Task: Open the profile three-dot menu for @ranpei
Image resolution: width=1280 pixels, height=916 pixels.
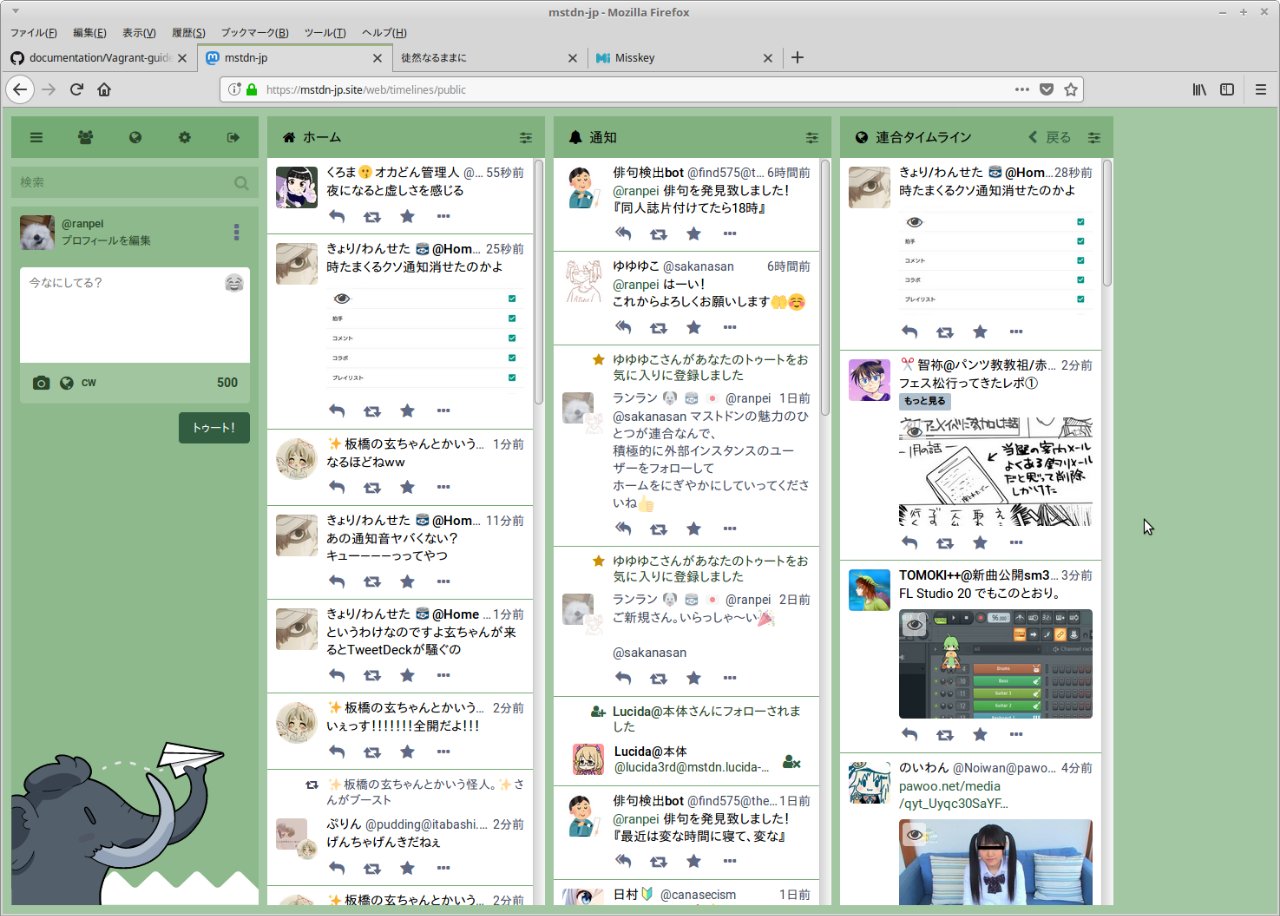Action: pos(236,232)
